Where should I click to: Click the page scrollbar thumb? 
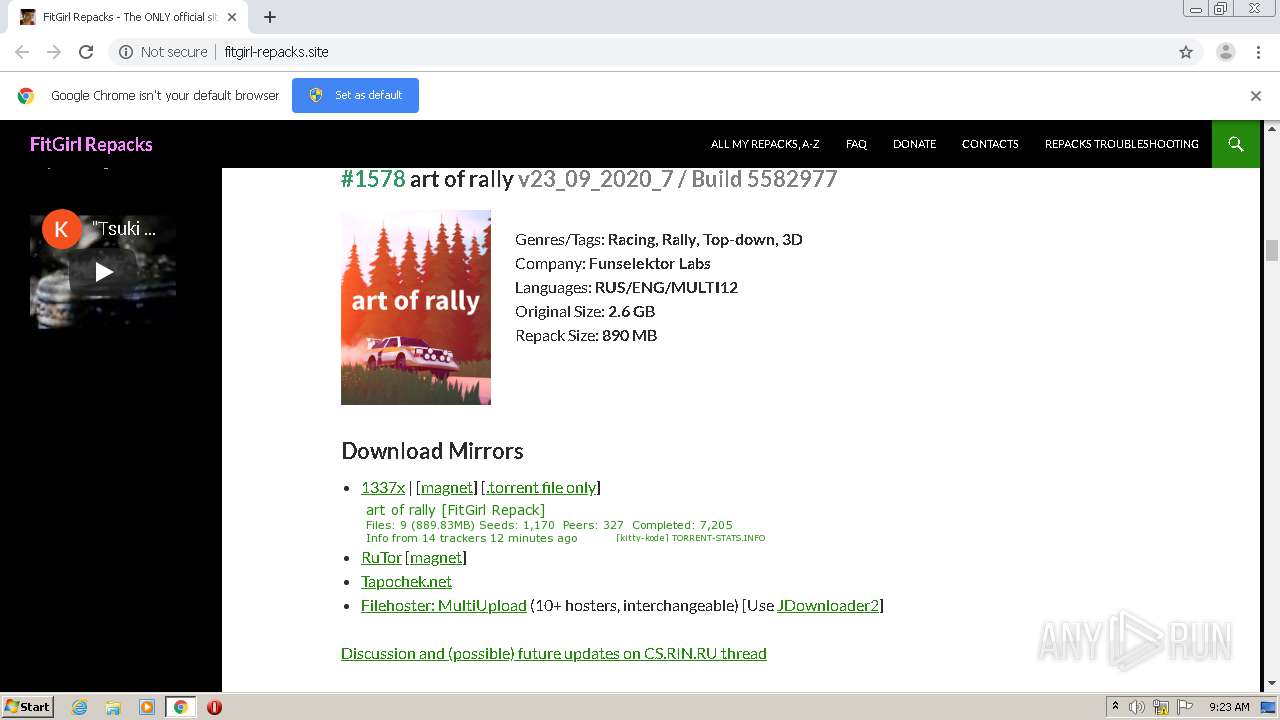click(1272, 250)
